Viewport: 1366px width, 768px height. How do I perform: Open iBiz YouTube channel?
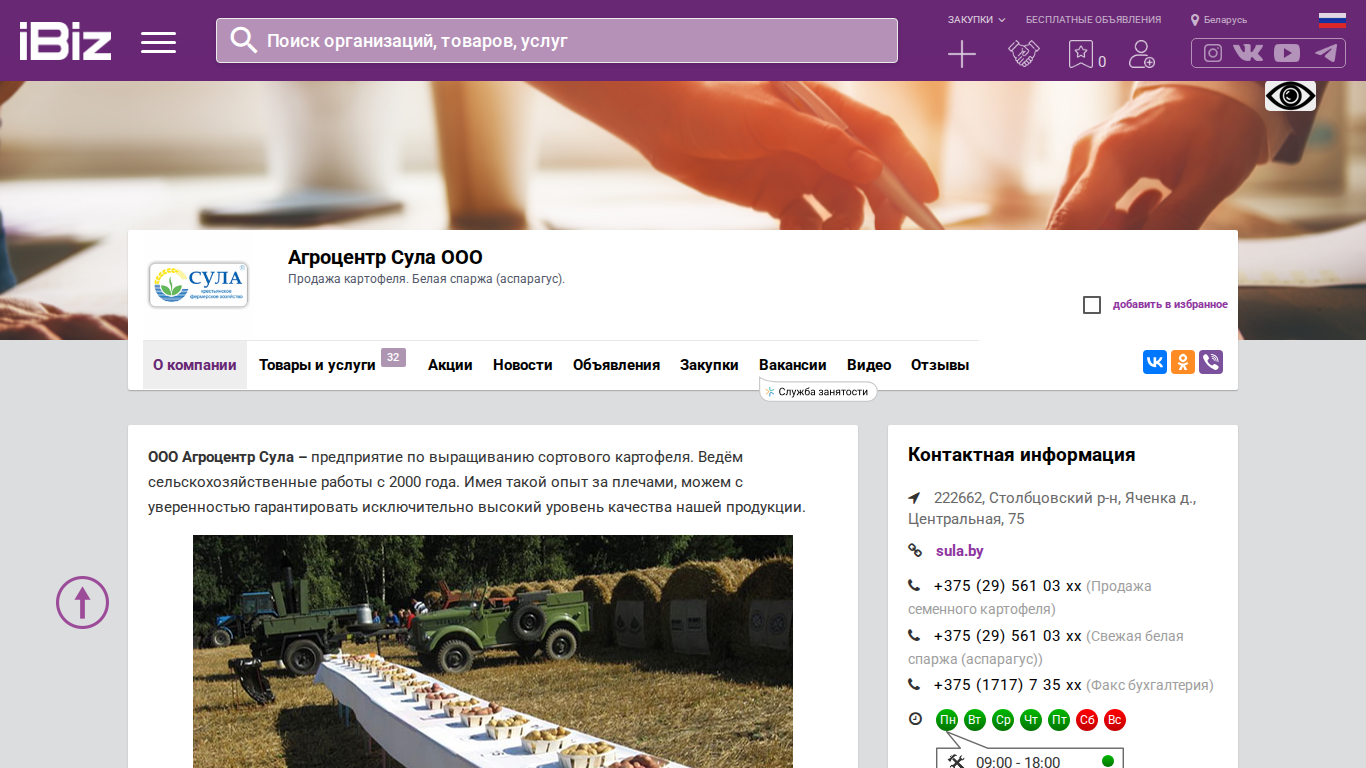[1287, 53]
